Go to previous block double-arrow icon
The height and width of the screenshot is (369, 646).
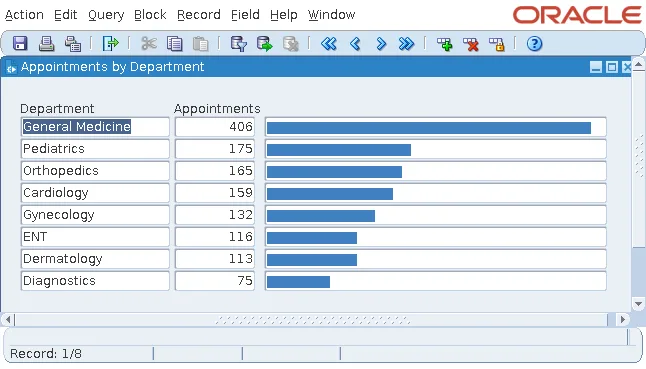[x=328, y=43]
